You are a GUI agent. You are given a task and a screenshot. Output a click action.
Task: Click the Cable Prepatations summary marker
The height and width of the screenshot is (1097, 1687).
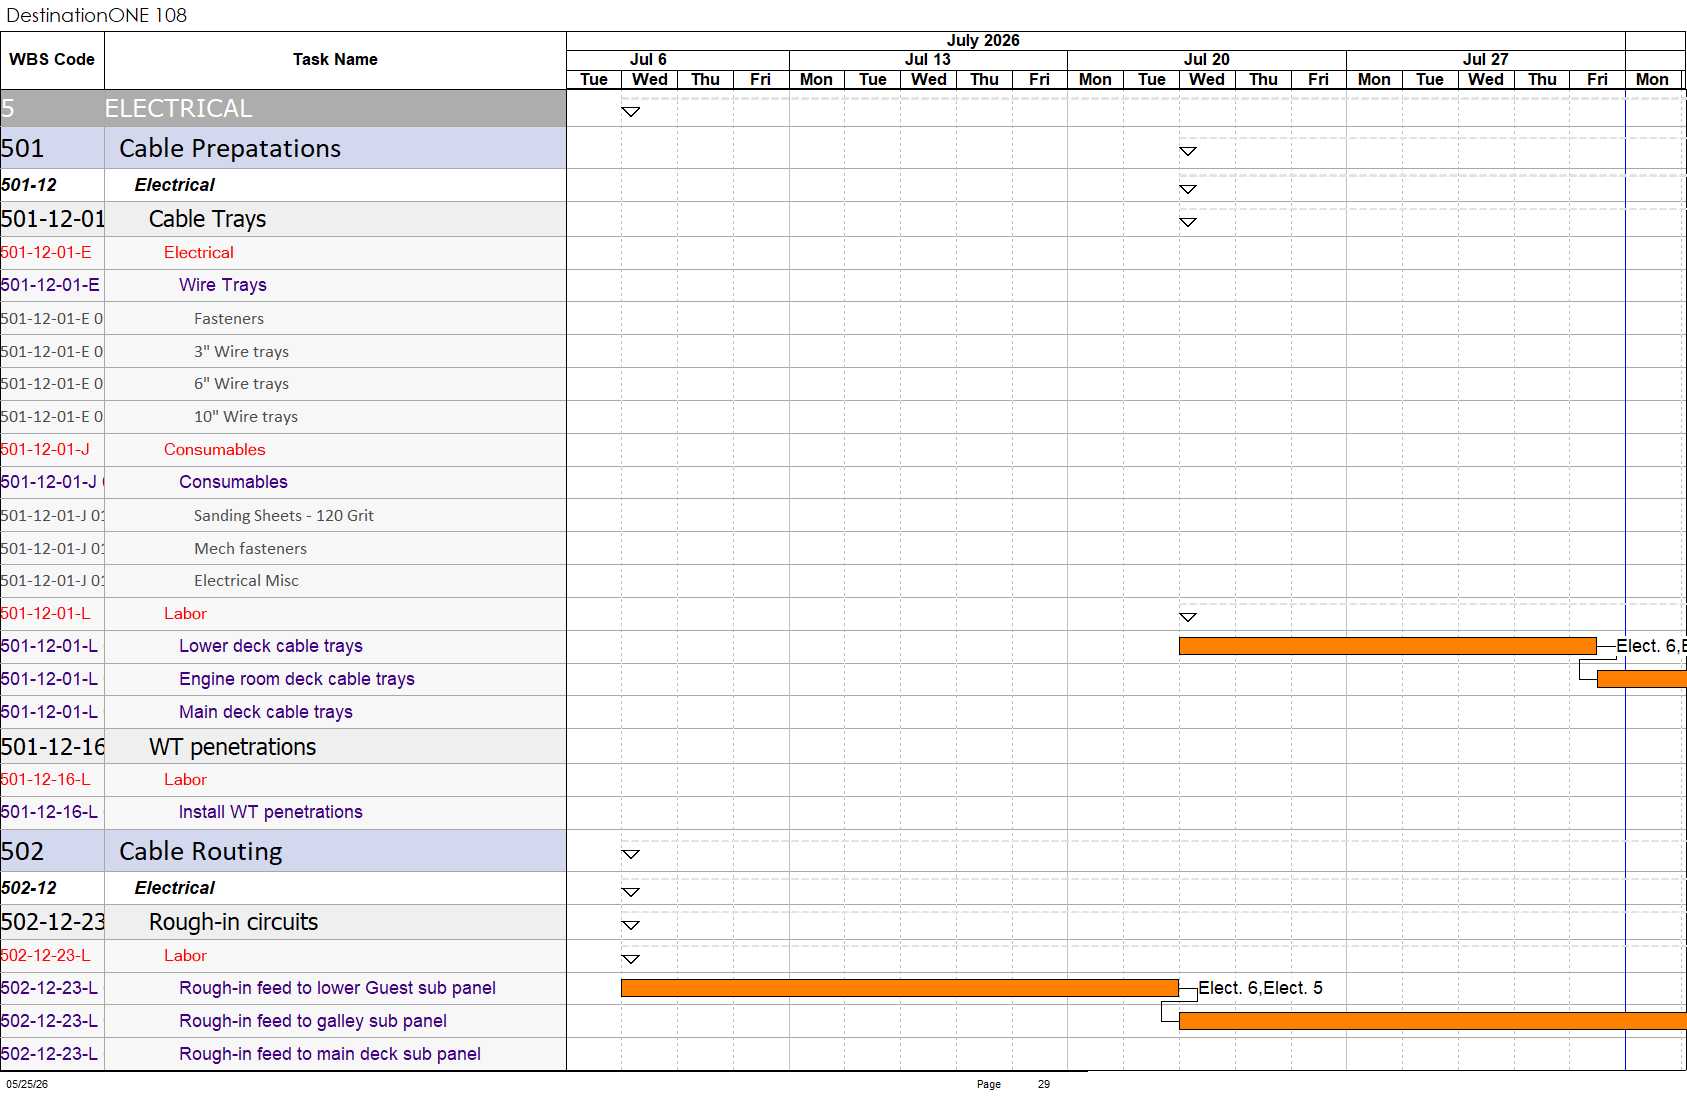(x=1188, y=152)
